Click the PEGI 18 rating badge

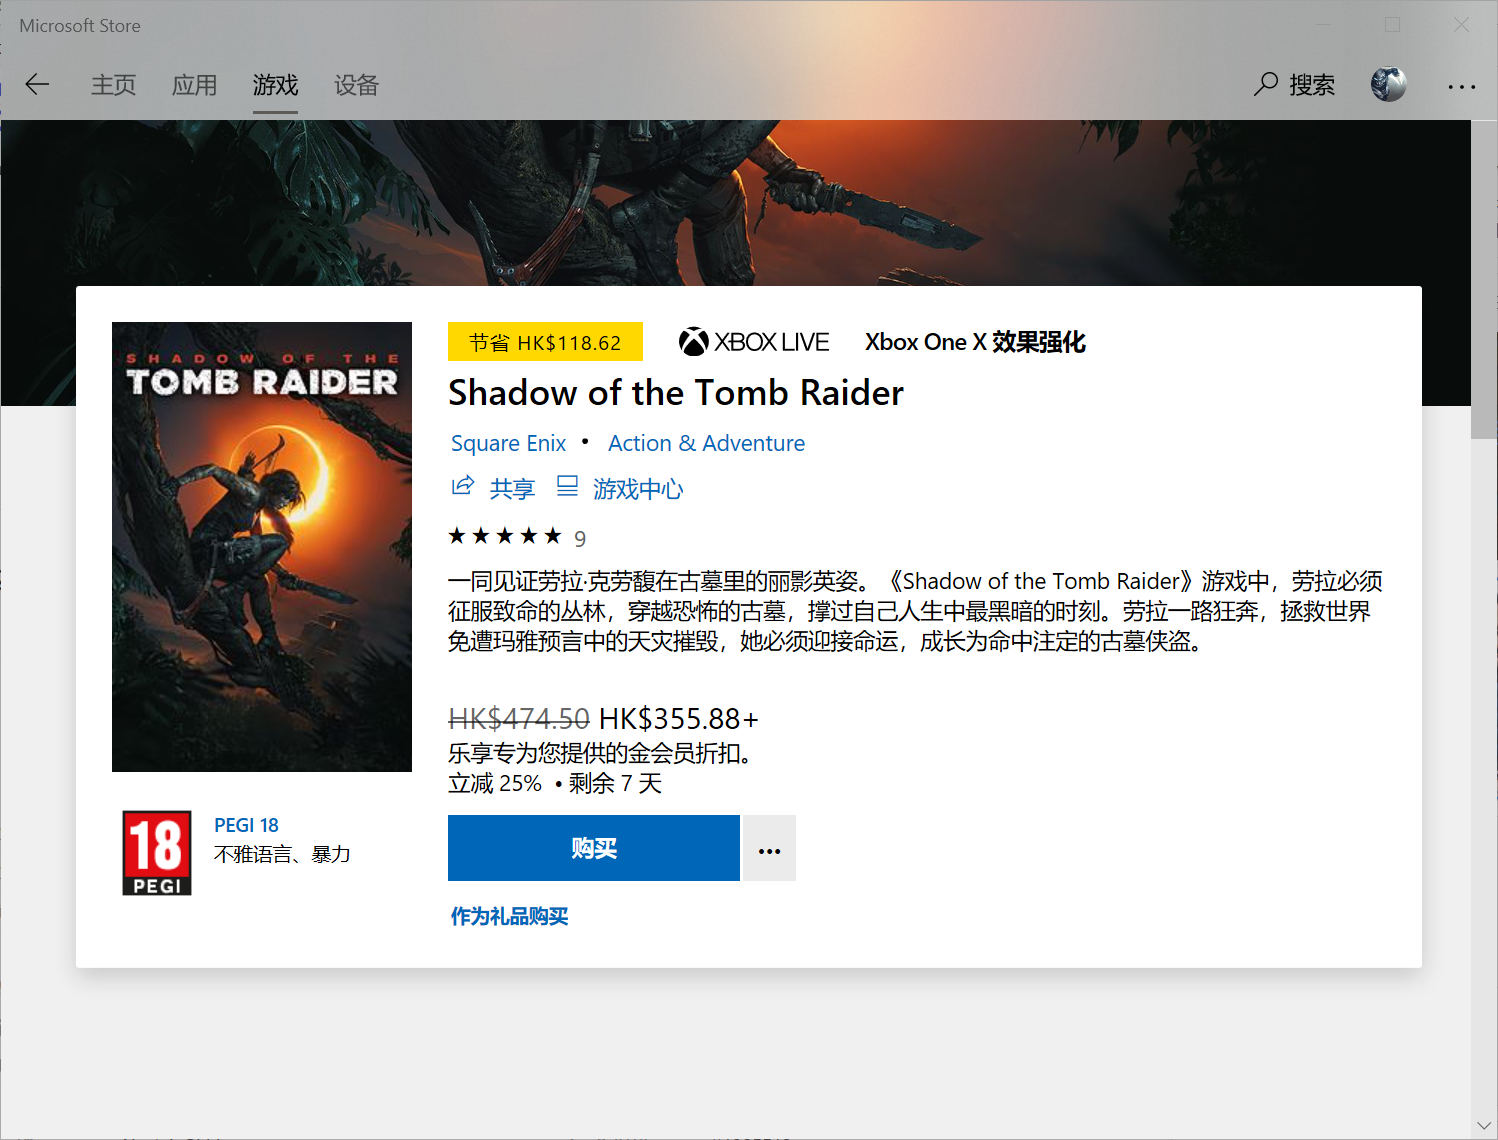[x=157, y=853]
